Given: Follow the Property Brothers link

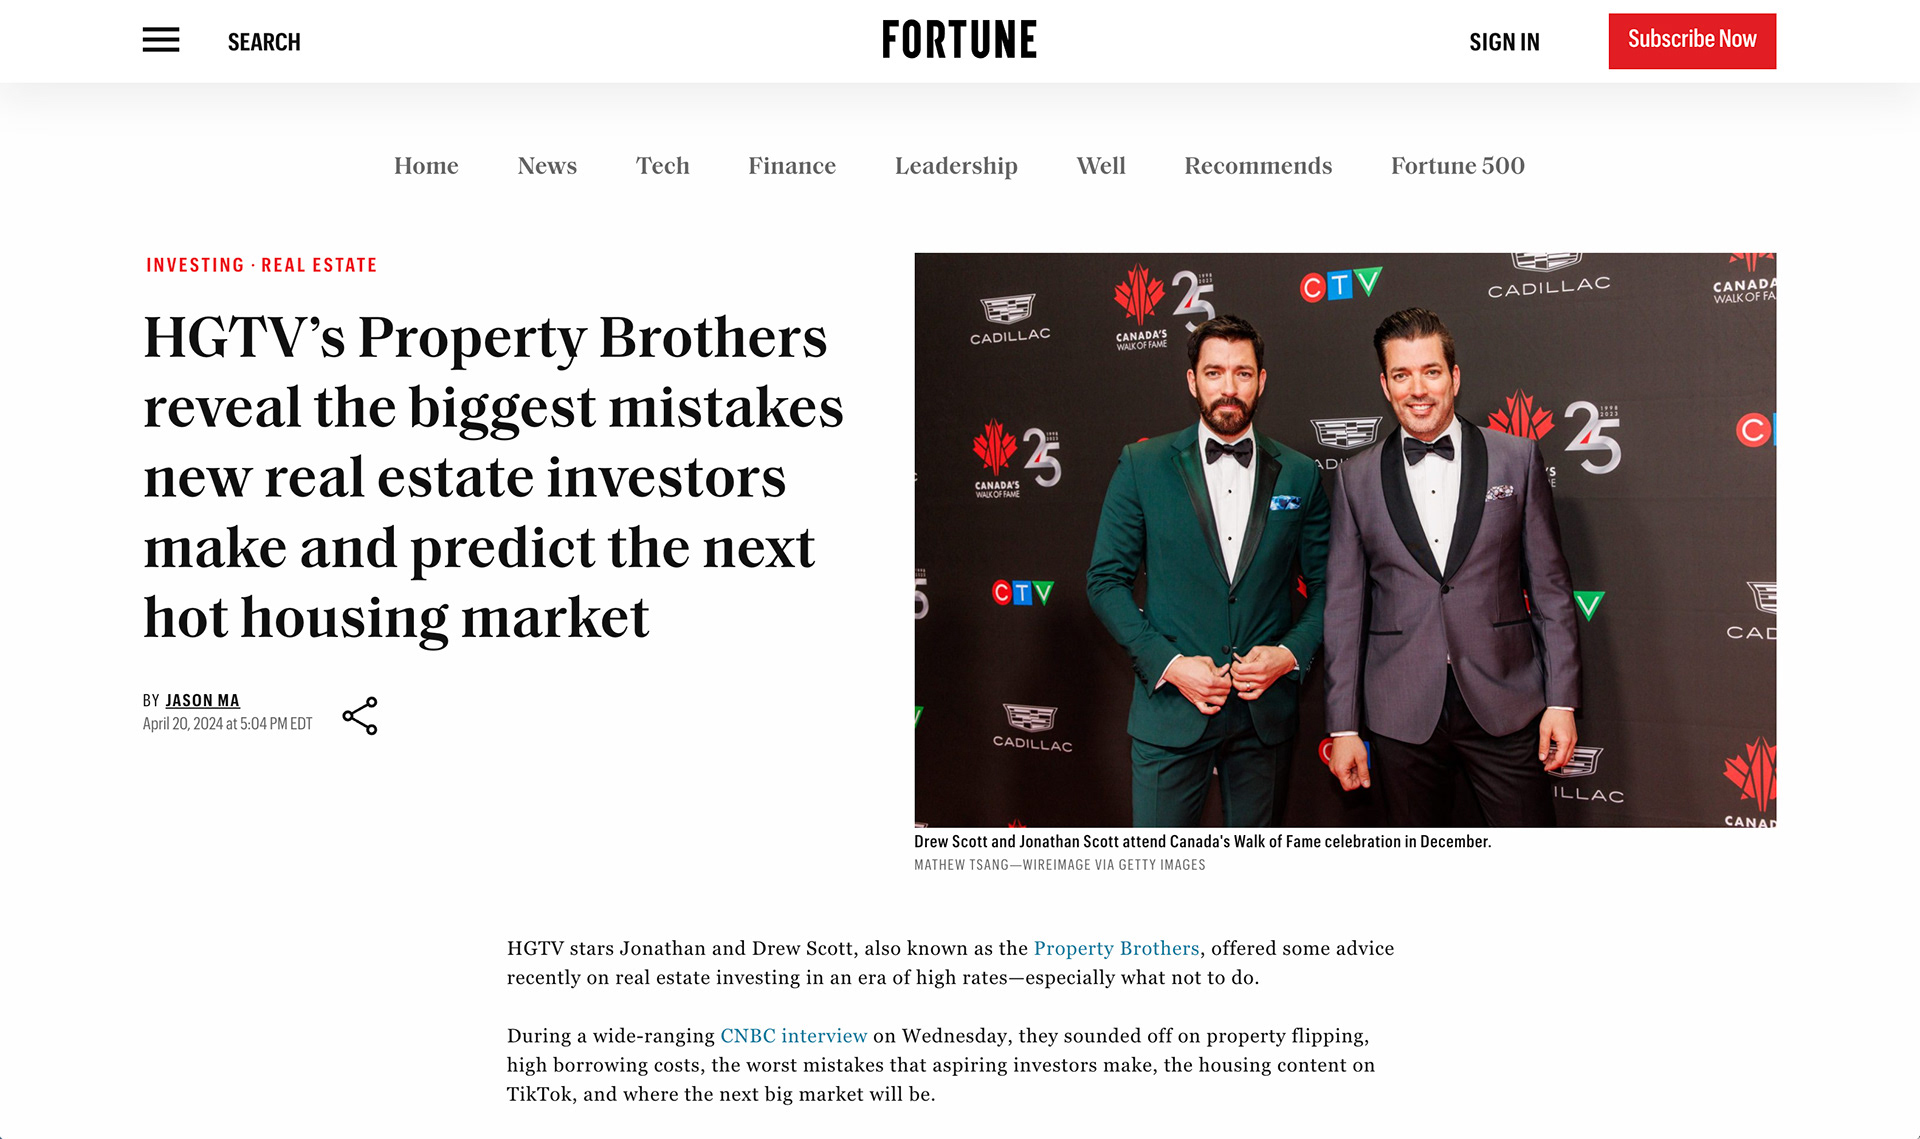Looking at the screenshot, I should (1116, 948).
